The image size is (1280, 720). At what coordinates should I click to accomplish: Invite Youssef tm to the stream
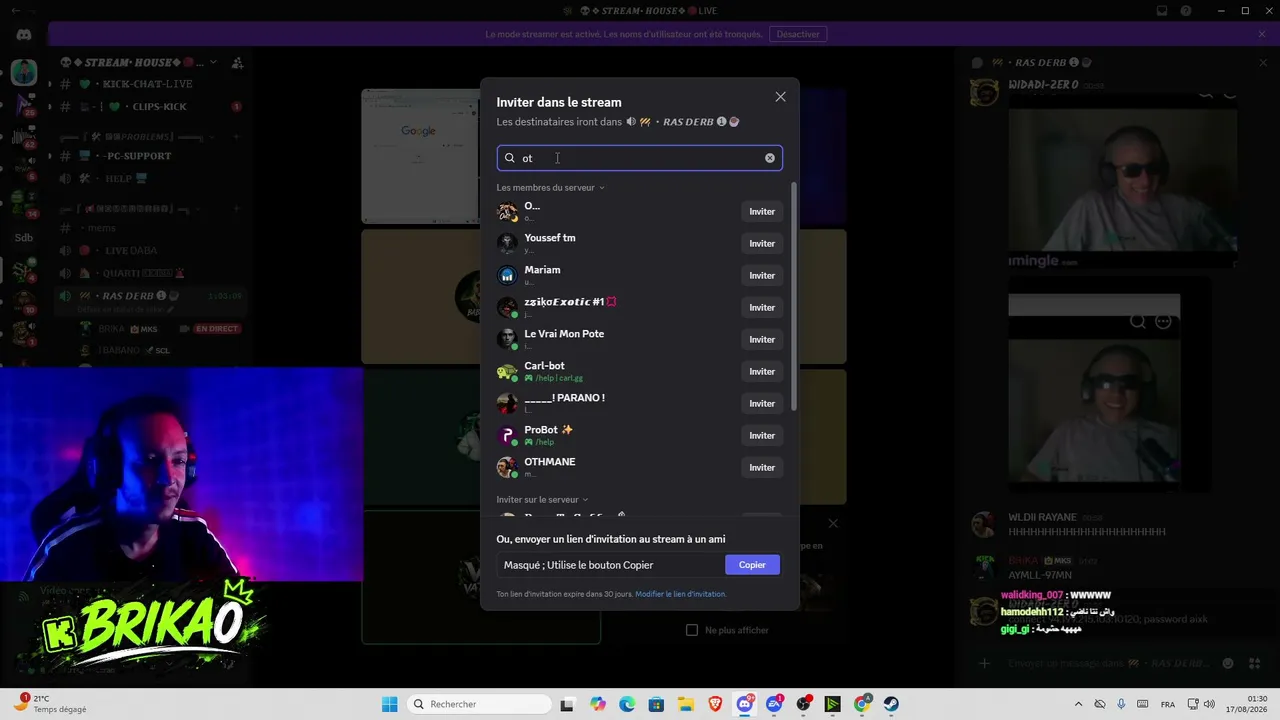coord(762,244)
